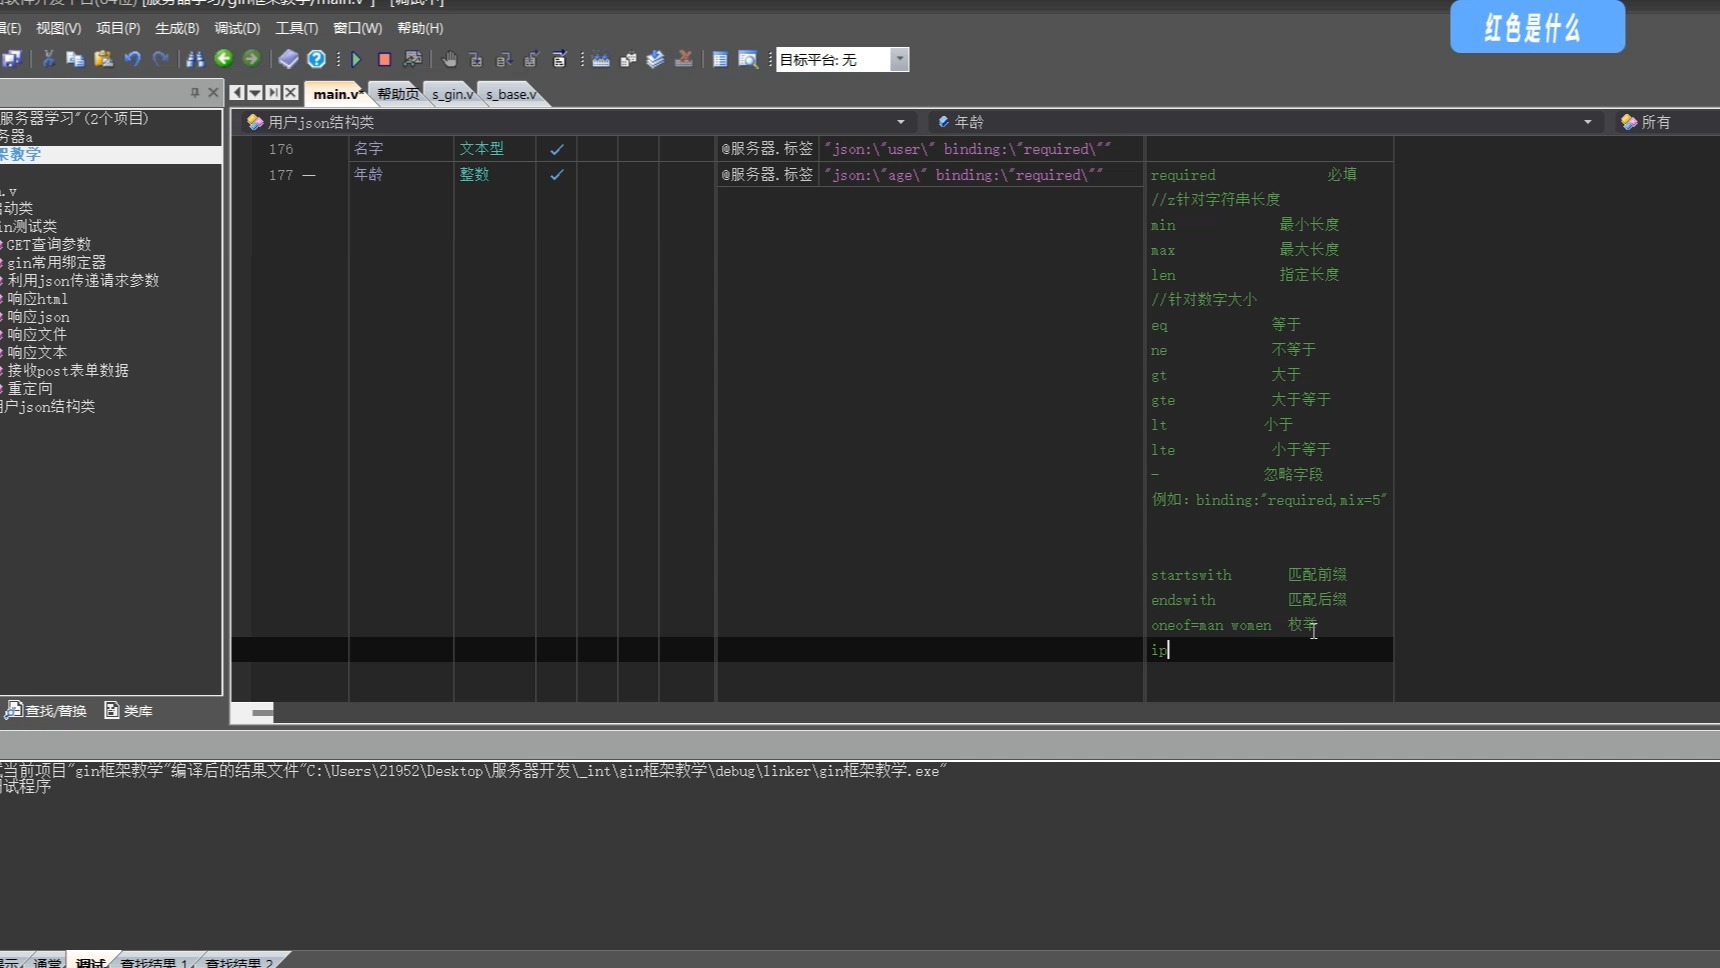The image size is (1720, 968).
Task: Click the Build project toolbar icon
Action: pyautogui.click(x=600, y=59)
